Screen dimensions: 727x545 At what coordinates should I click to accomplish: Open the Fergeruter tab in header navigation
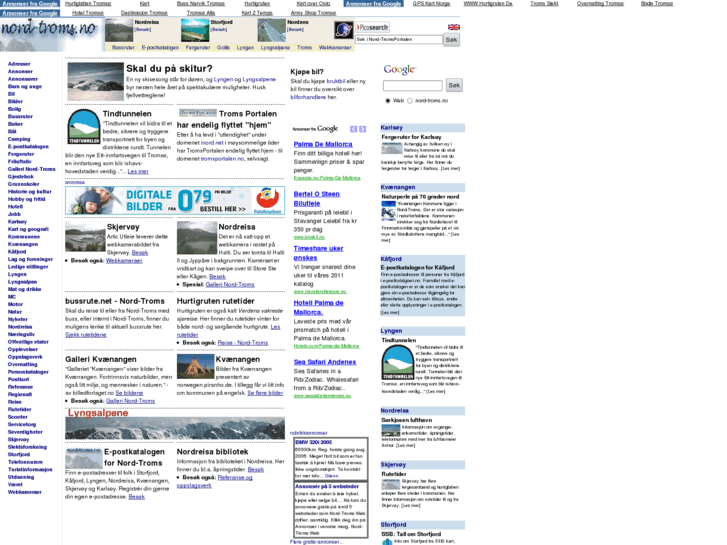[x=198, y=47]
